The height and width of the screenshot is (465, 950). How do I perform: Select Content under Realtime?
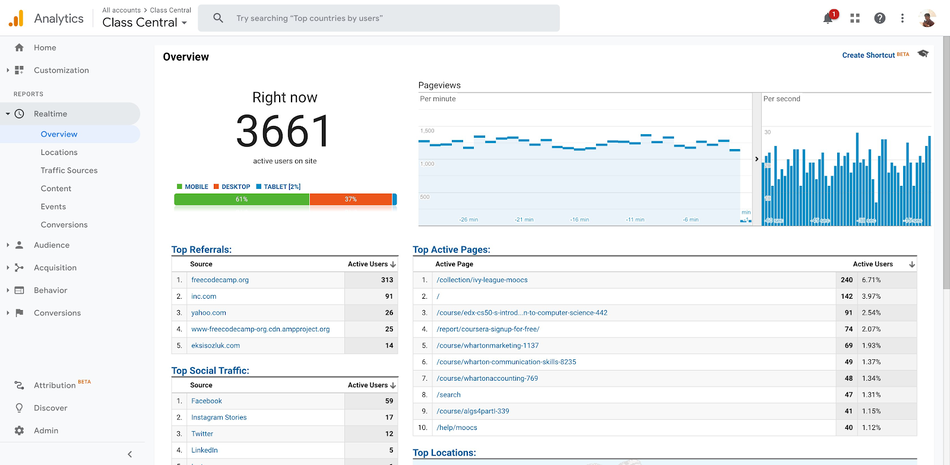56,189
